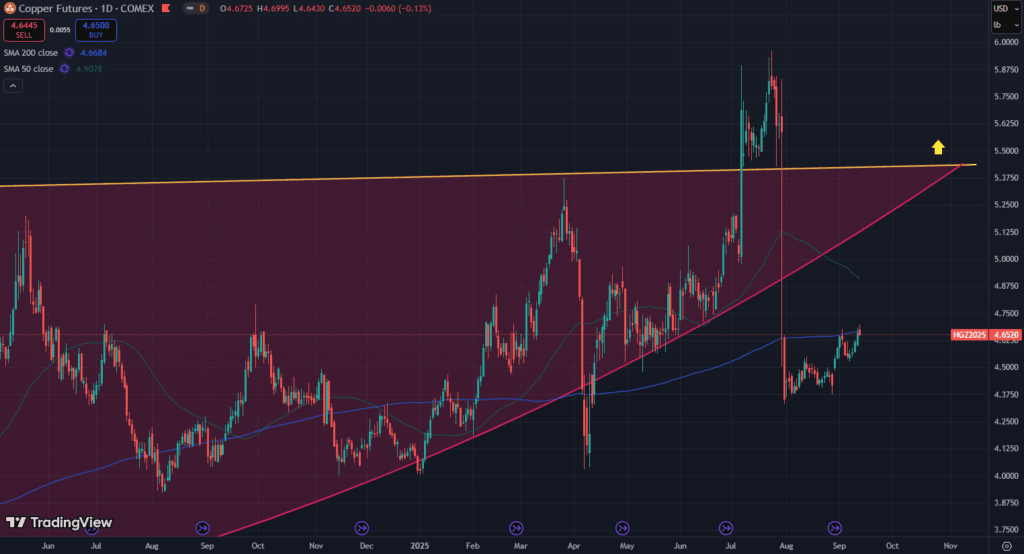This screenshot has height=554, width=1024.
Task: Click the SMA 200 close legend label
Action: click(30, 52)
